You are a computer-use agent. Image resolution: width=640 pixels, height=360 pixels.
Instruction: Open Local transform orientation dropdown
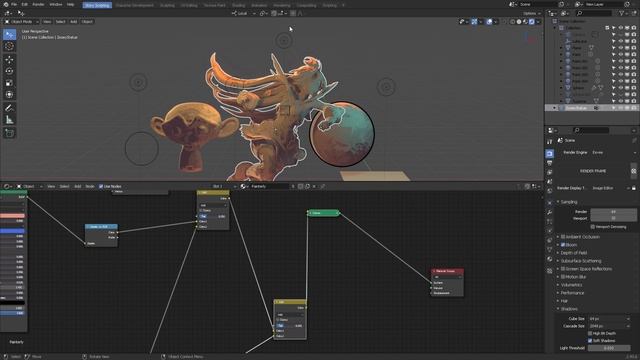(244, 13)
